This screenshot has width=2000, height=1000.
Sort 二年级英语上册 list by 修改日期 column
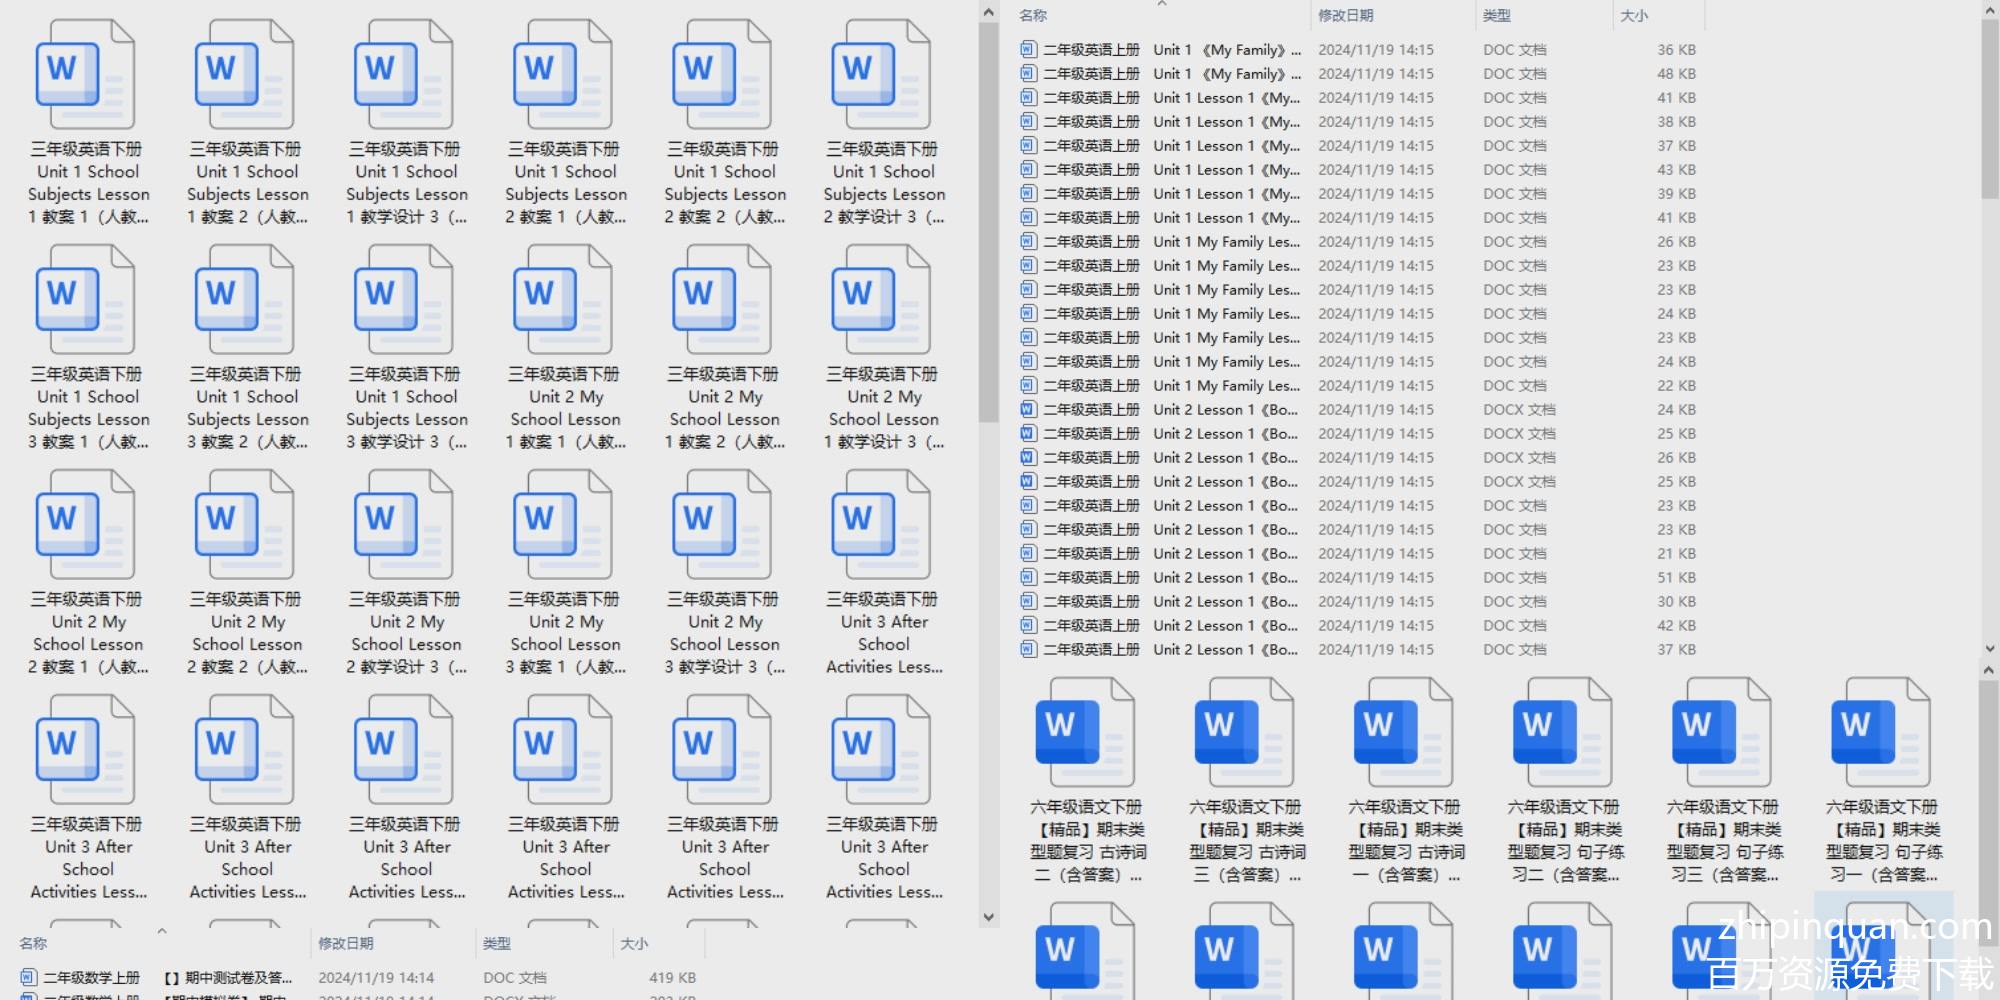point(1345,16)
